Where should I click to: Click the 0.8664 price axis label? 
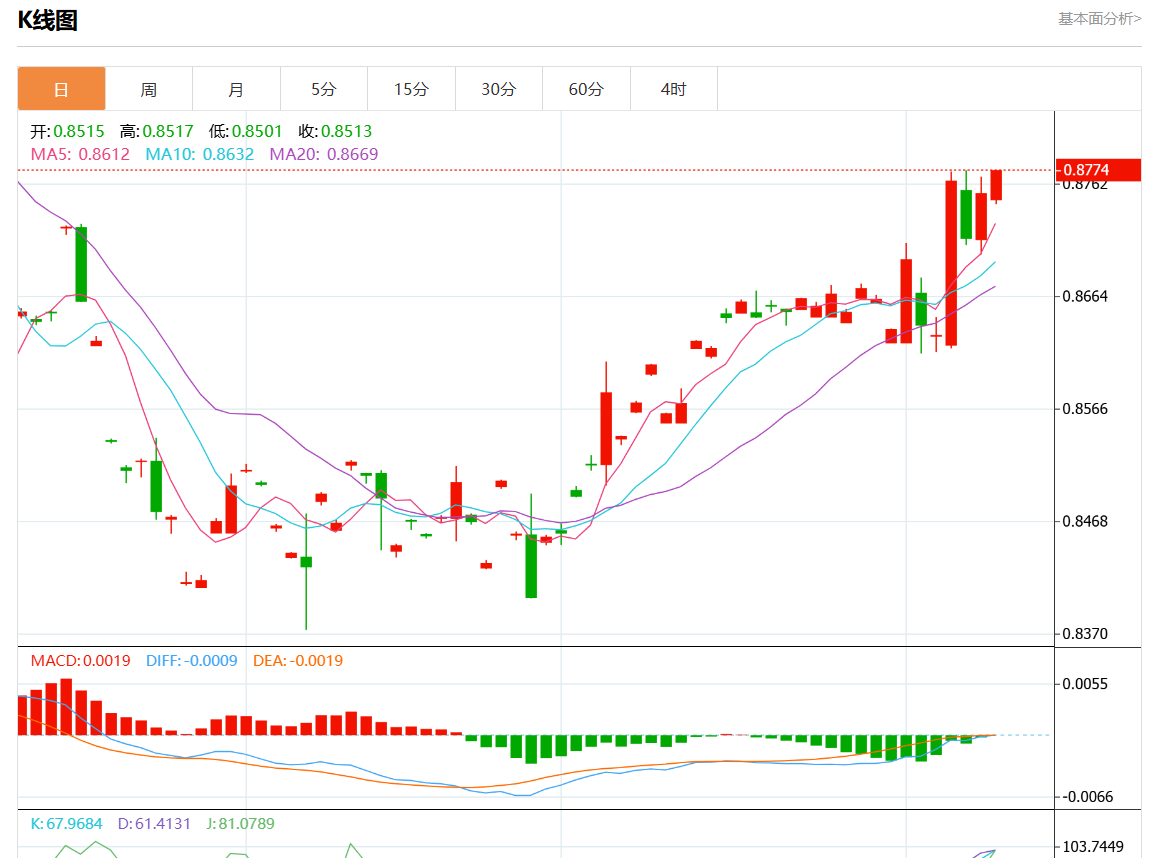coord(1085,296)
